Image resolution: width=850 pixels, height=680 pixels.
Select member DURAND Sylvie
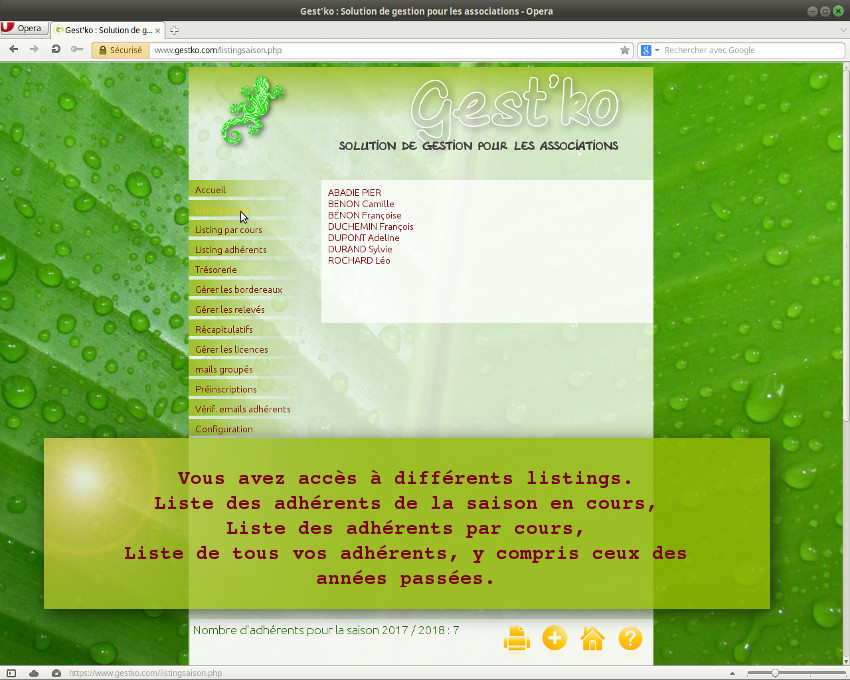click(x=360, y=249)
